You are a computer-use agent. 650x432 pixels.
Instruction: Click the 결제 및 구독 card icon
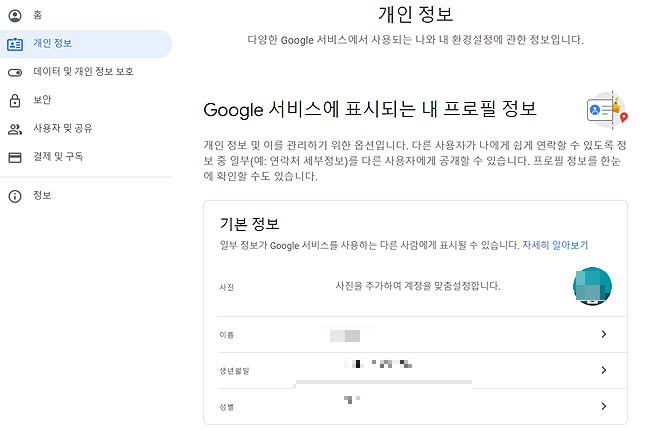tap(15, 158)
